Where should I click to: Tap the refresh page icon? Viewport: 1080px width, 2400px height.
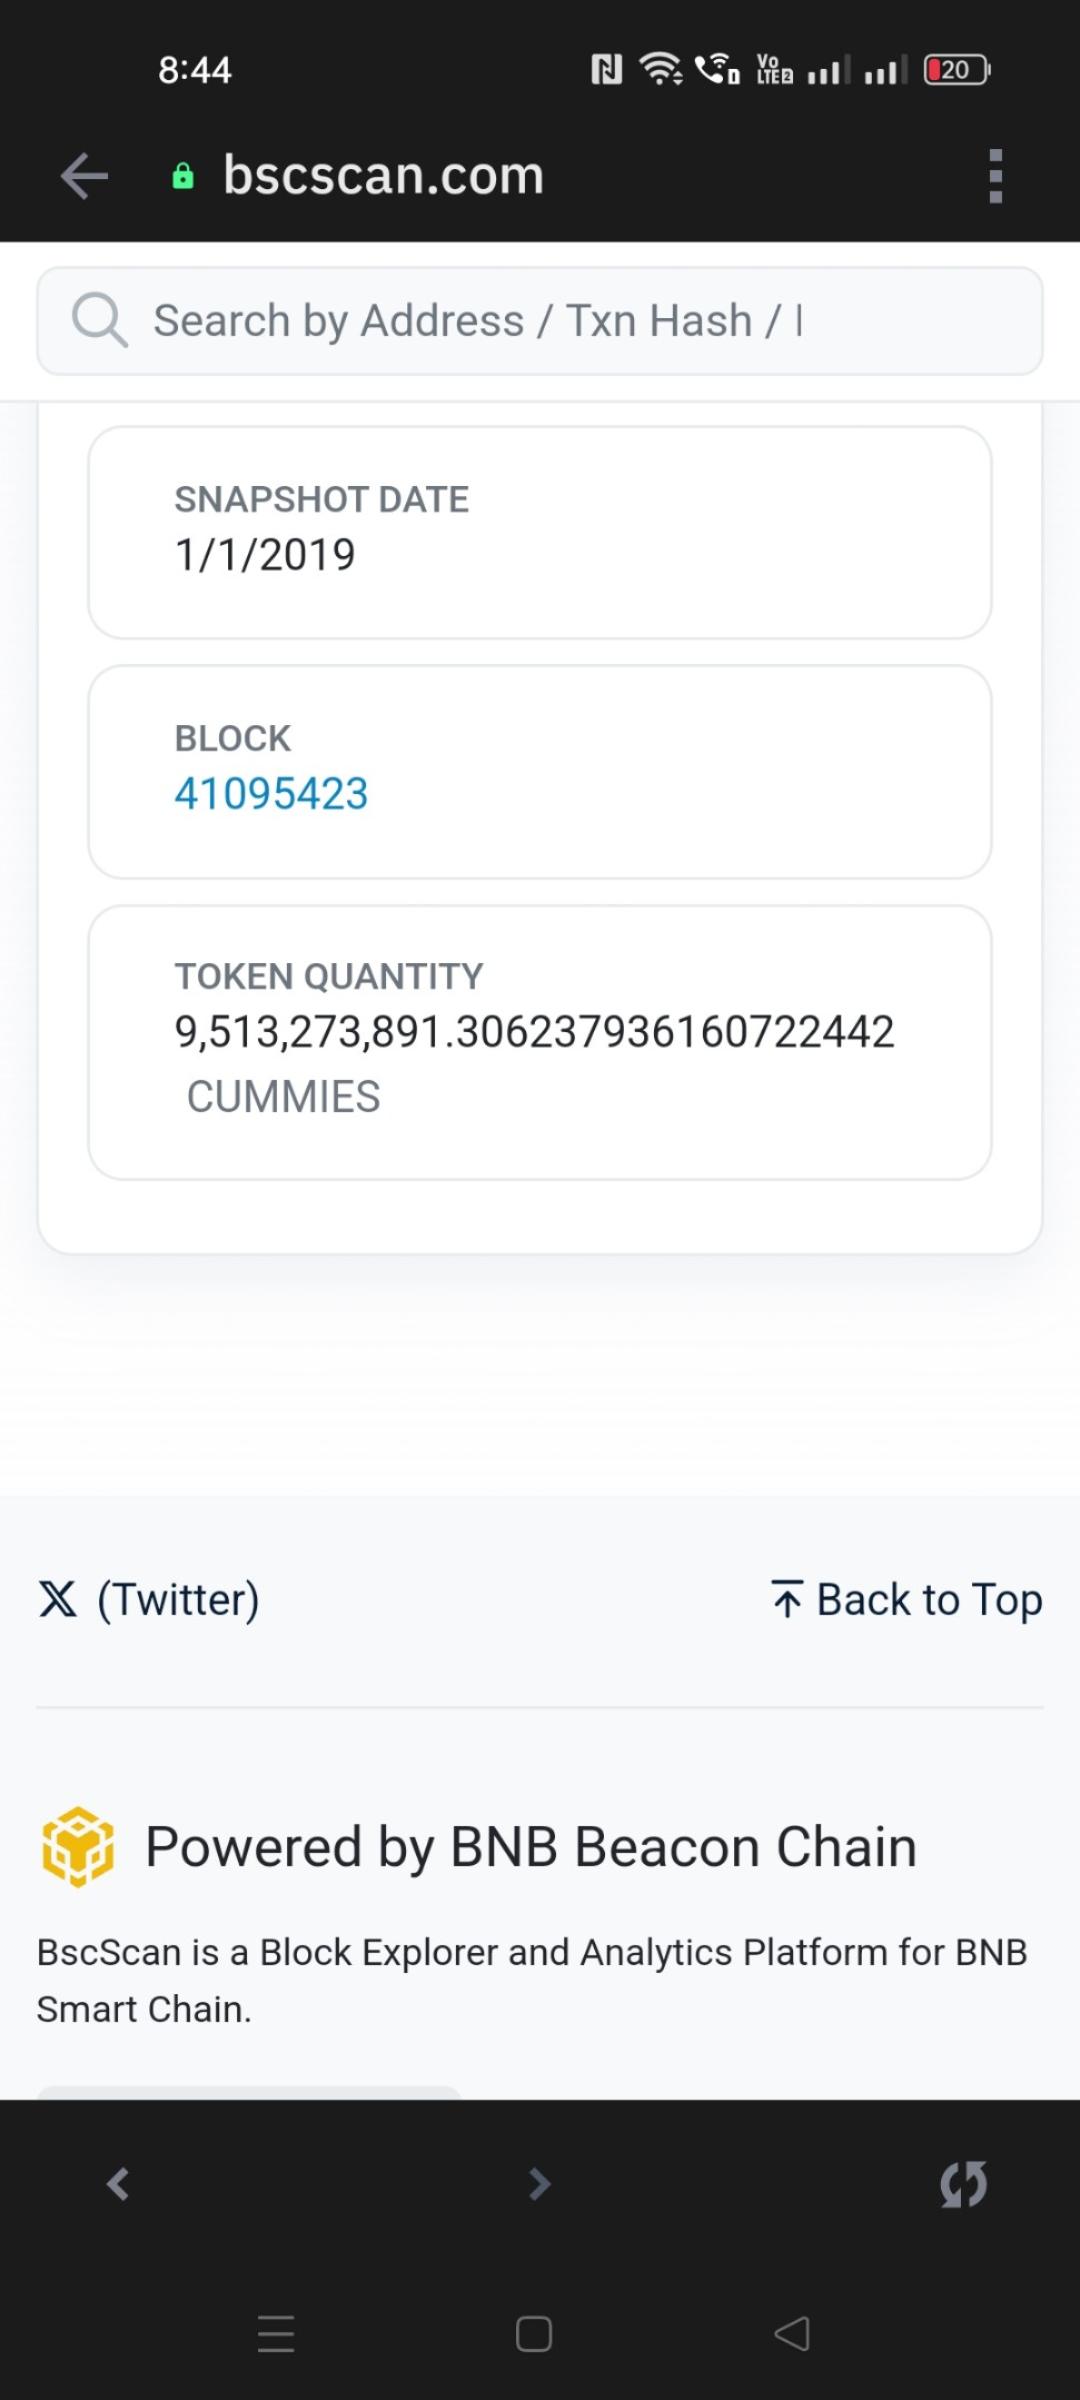963,2184
